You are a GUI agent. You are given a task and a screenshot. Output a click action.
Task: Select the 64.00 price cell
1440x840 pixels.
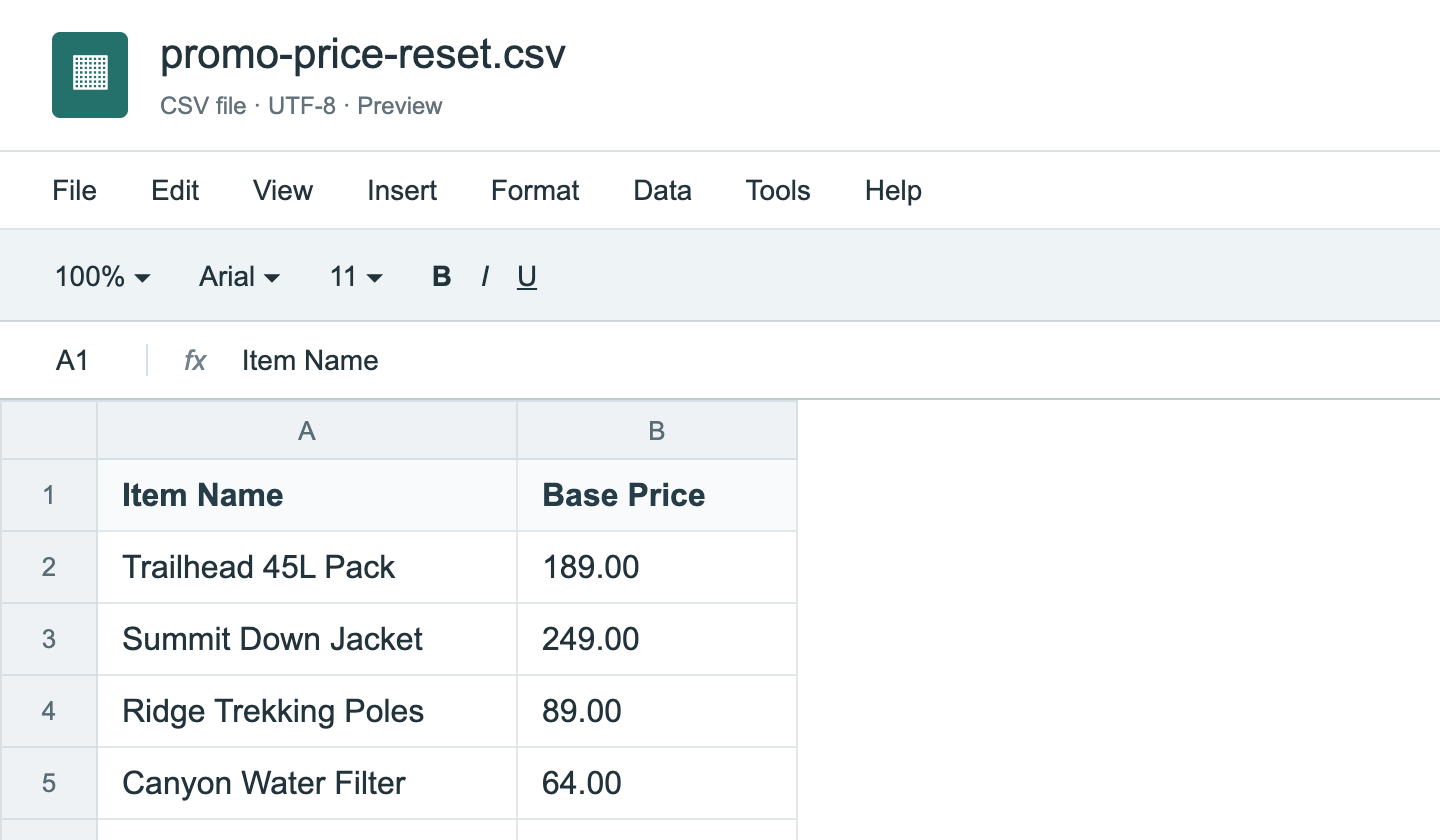pos(657,783)
